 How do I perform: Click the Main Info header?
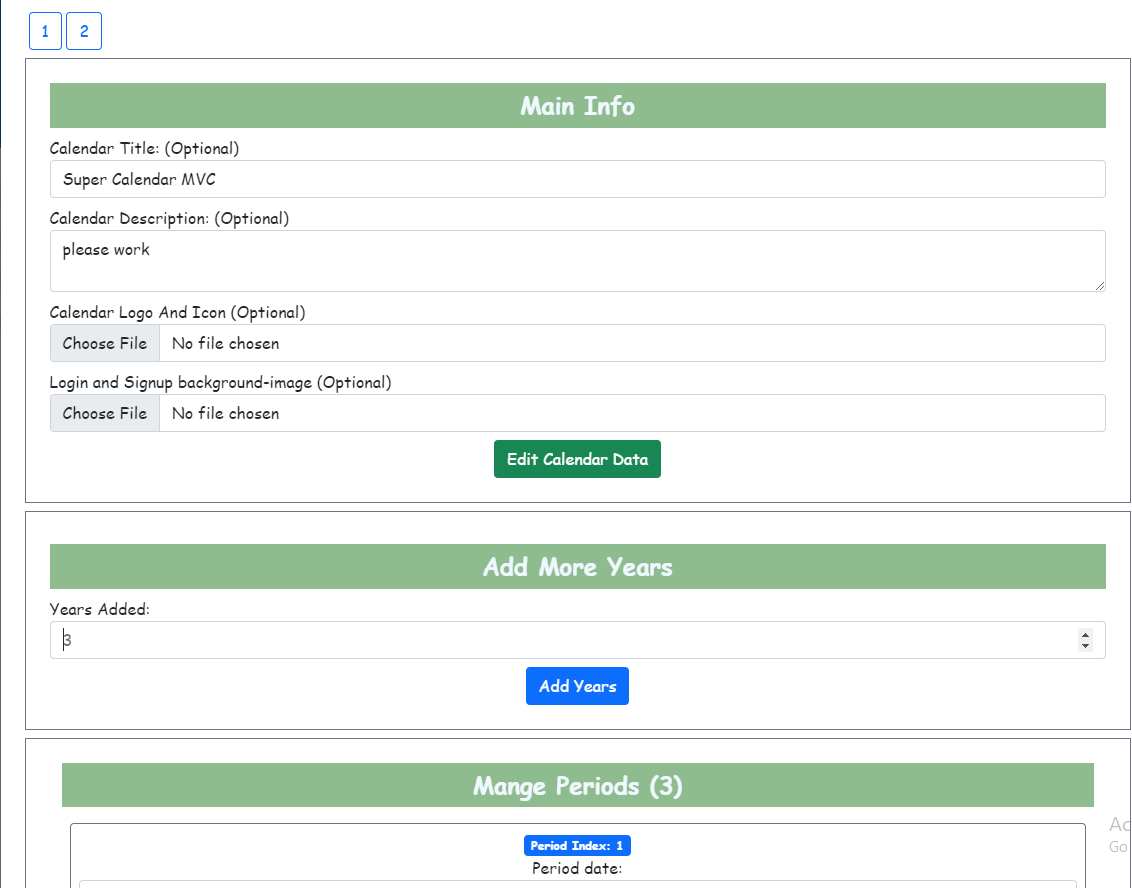pyautogui.click(x=578, y=105)
